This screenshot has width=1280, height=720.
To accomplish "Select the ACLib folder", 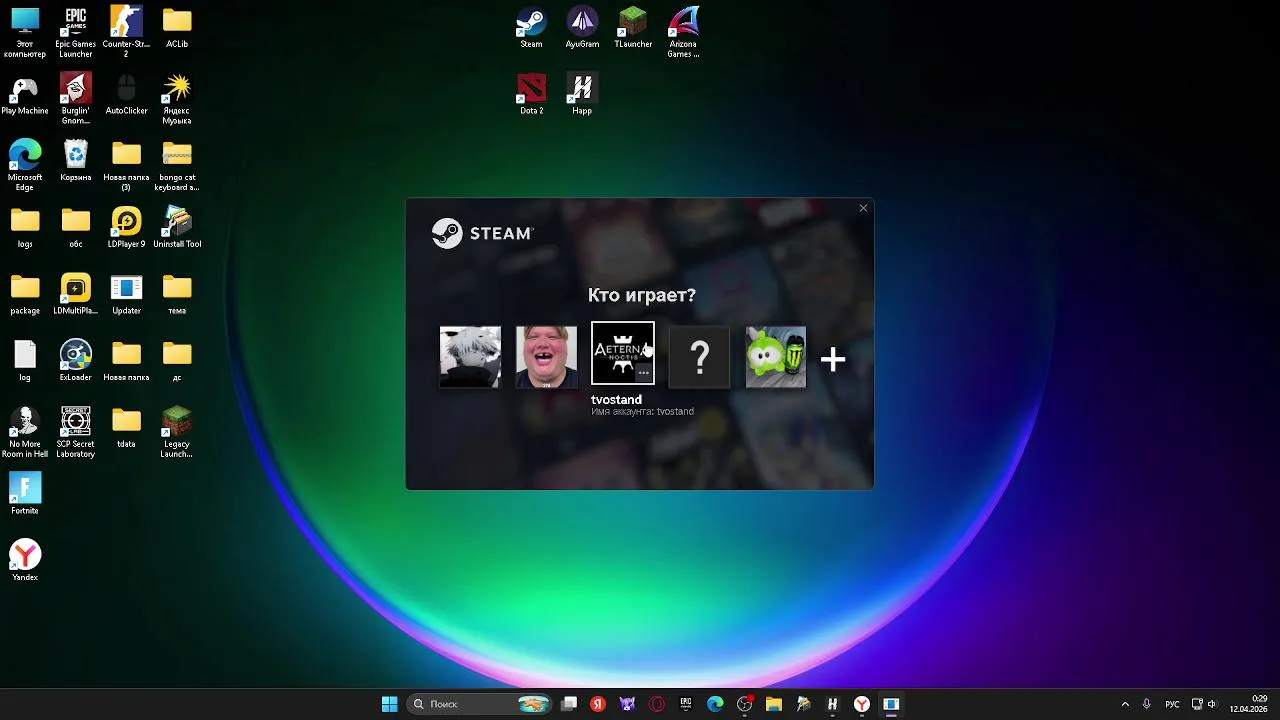I will click(177, 28).
